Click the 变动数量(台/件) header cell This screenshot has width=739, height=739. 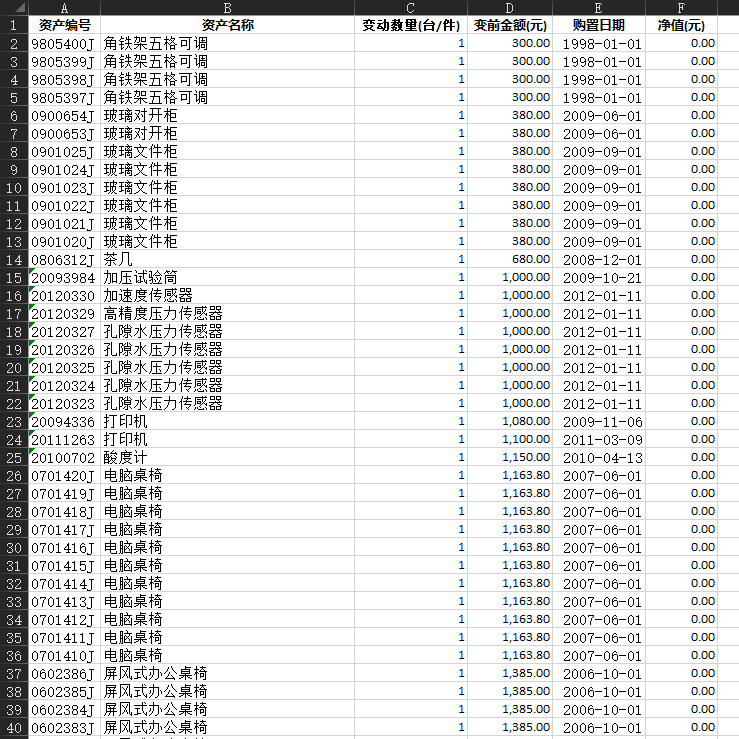pos(410,25)
